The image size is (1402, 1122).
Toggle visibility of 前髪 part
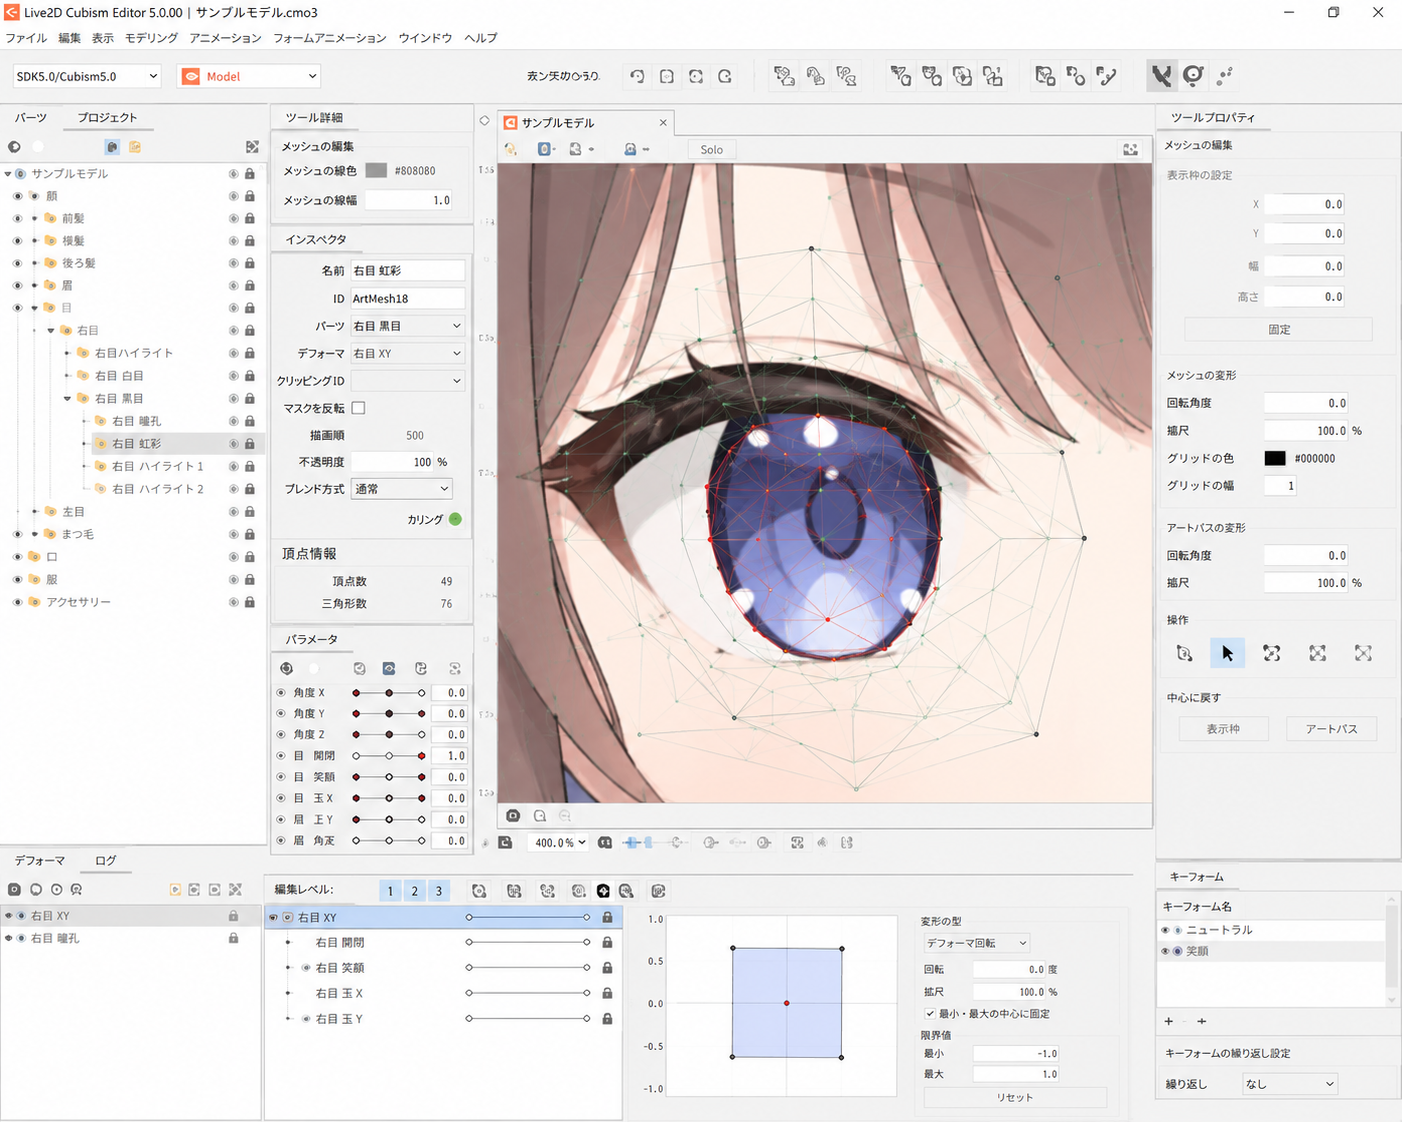pos(17,218)
